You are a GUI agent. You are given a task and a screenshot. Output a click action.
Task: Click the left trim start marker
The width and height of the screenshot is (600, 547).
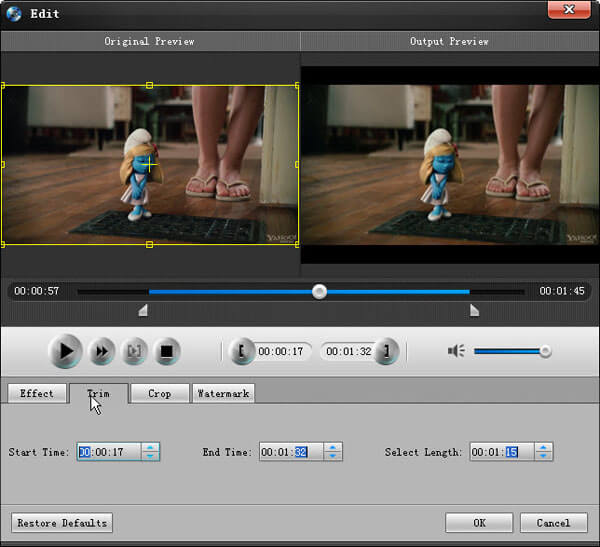143,310
